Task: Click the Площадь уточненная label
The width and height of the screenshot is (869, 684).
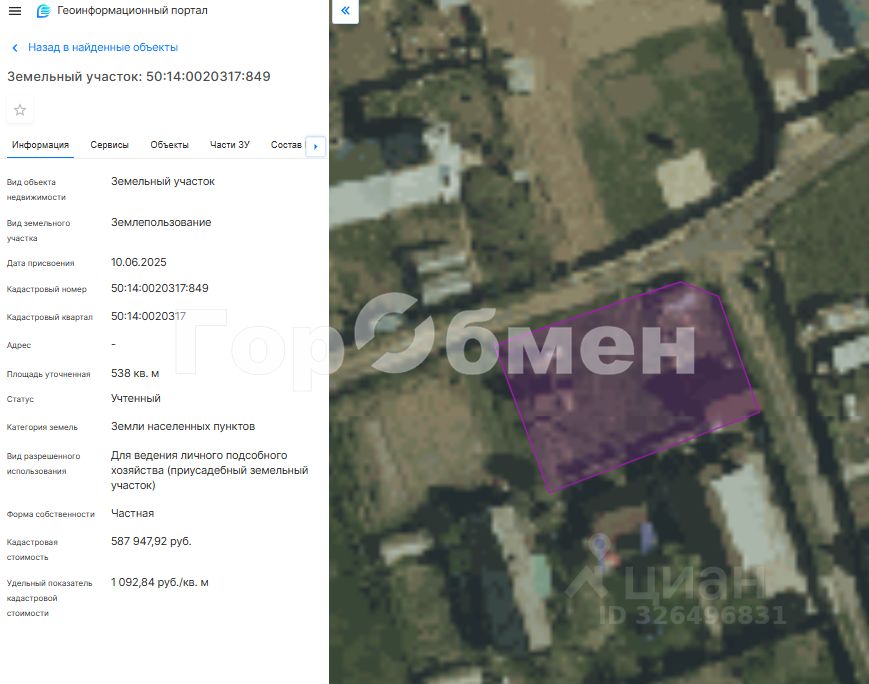Action: (x=48, y=374)
